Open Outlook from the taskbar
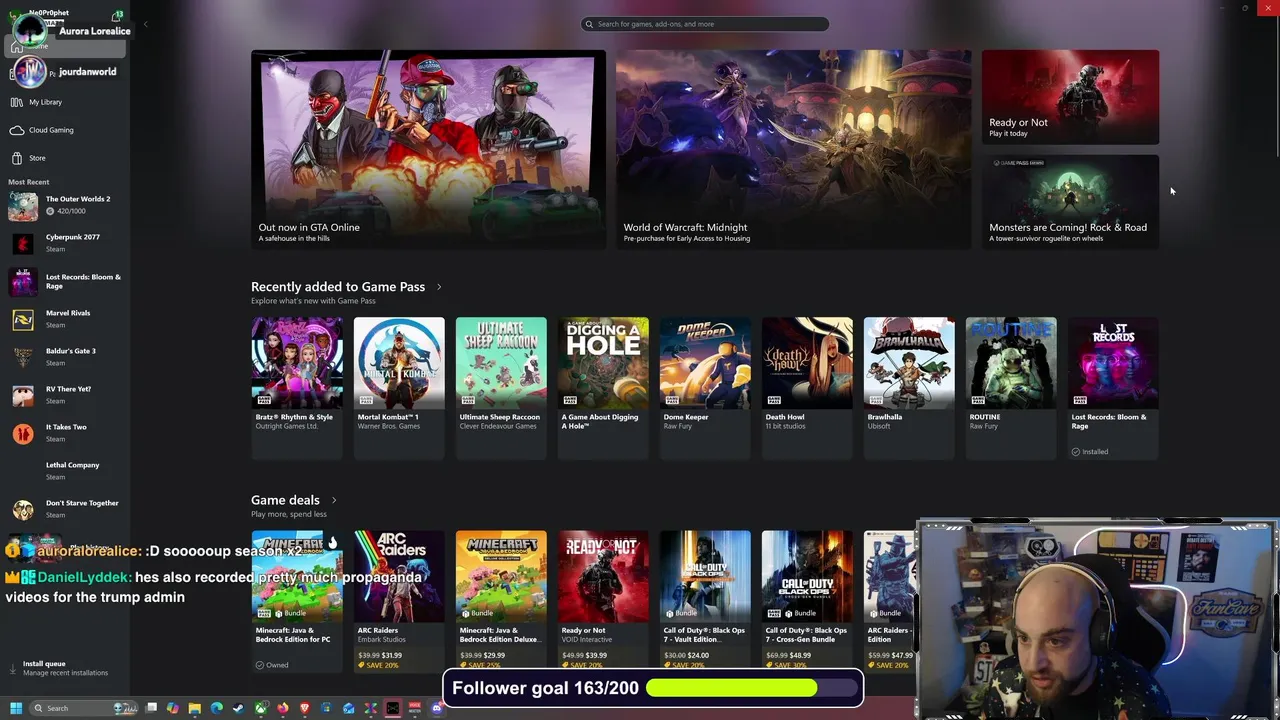Screen dimensions: 1280x720 pyautogui.click(x=349, y=708)
